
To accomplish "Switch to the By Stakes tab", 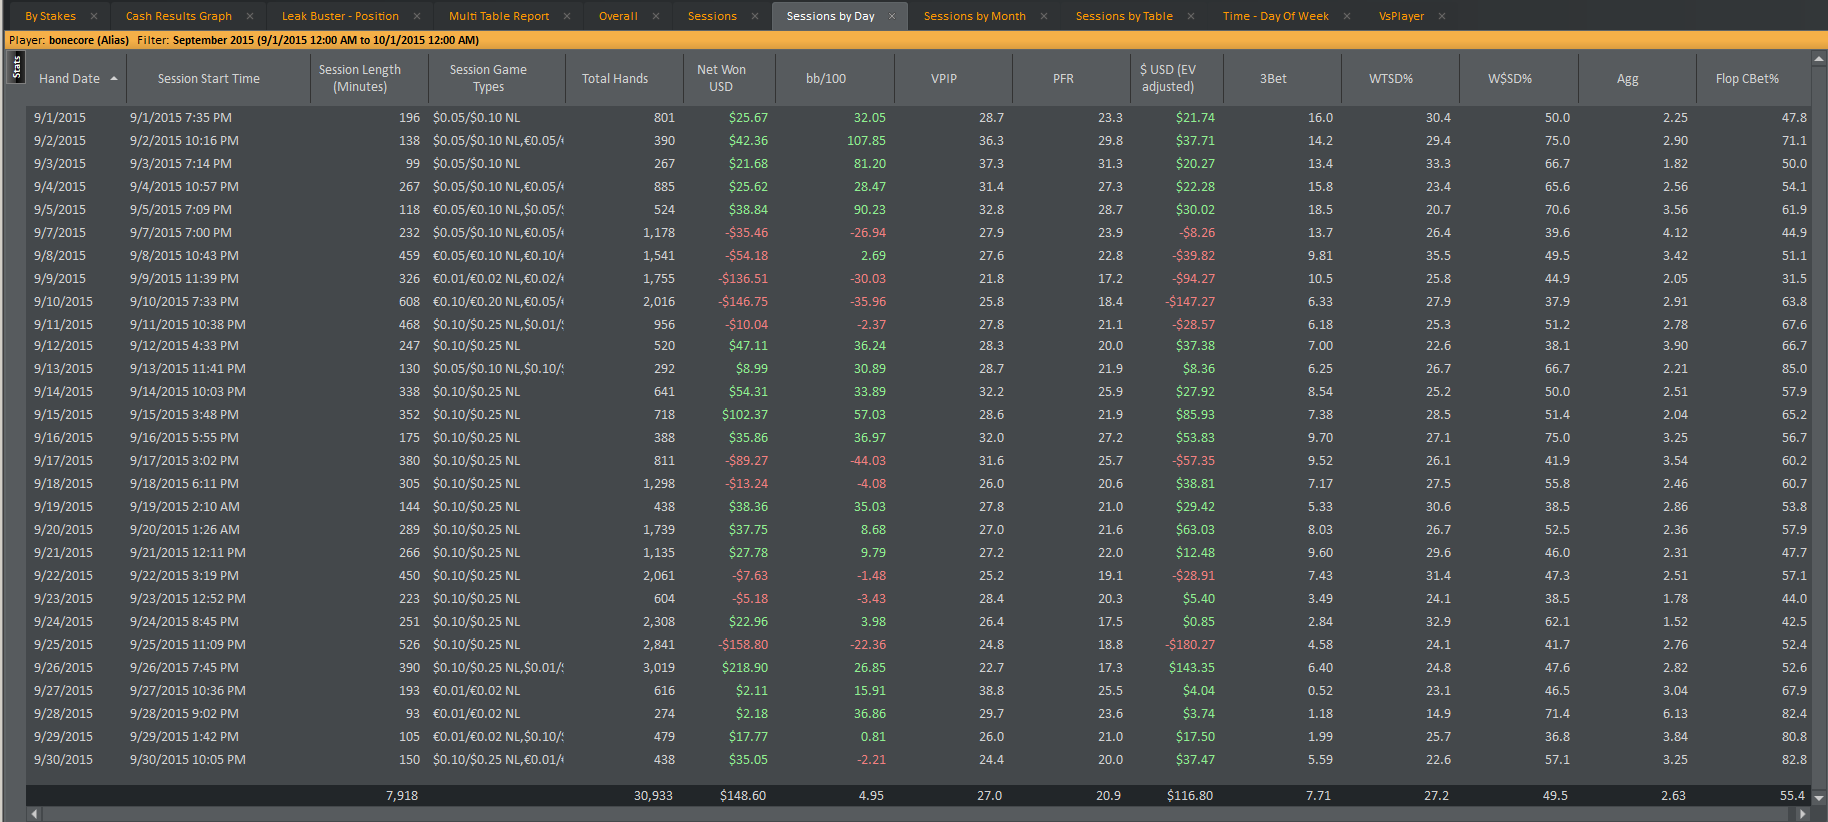I will click(x=50, y=16).
